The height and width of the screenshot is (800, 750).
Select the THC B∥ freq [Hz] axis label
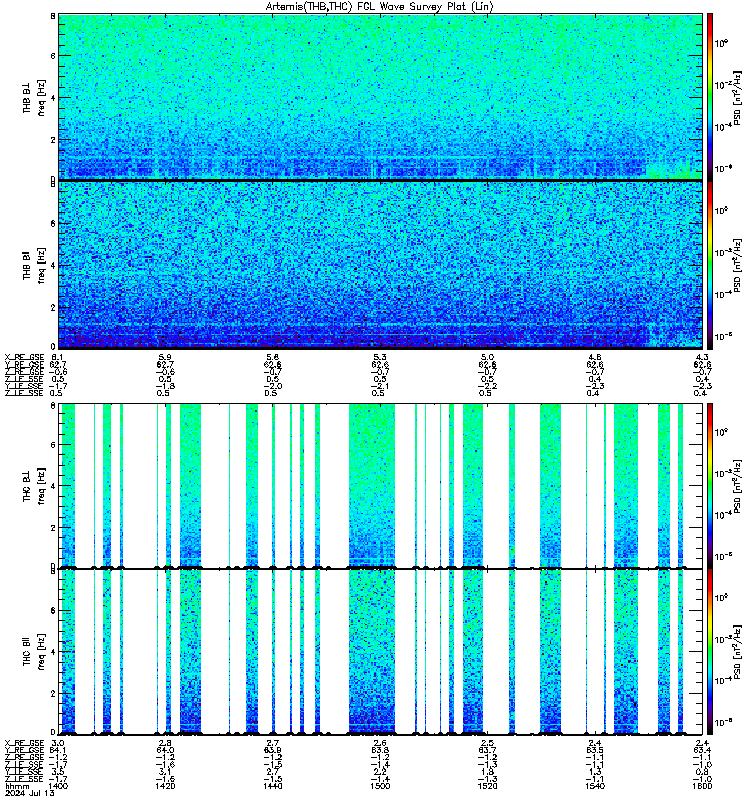pyautogui.click(x=34, y=652)
